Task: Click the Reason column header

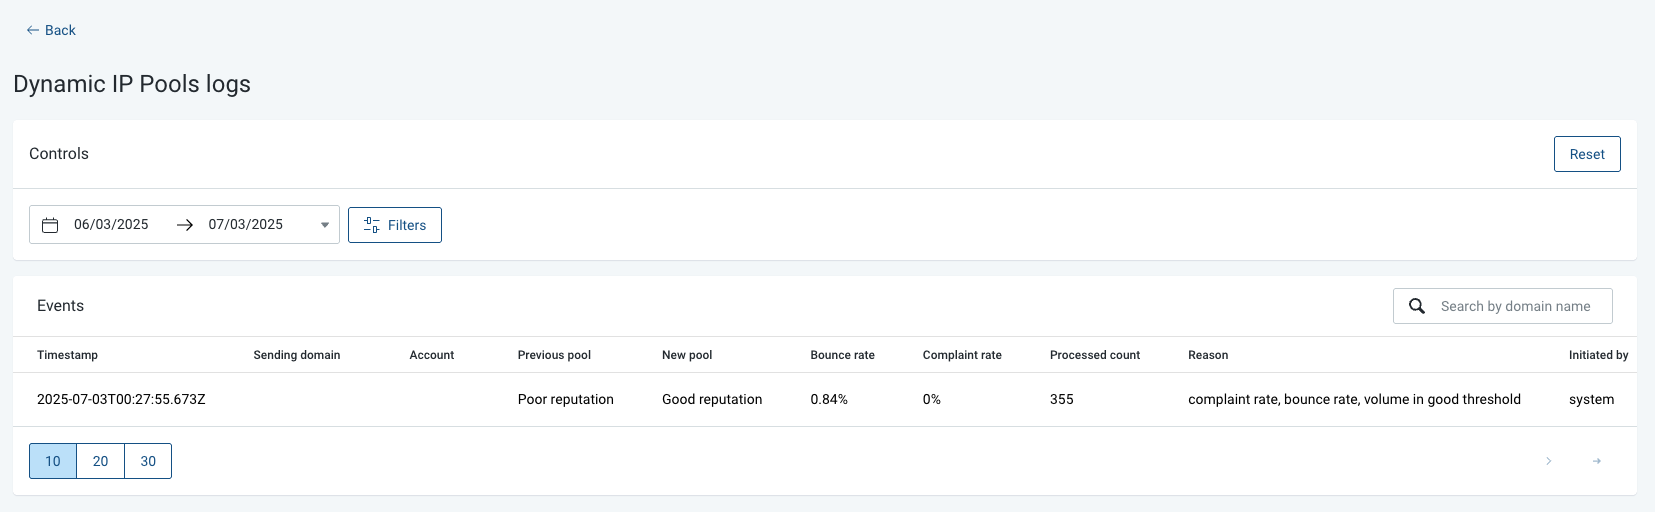Action: tap(1208, 355)
